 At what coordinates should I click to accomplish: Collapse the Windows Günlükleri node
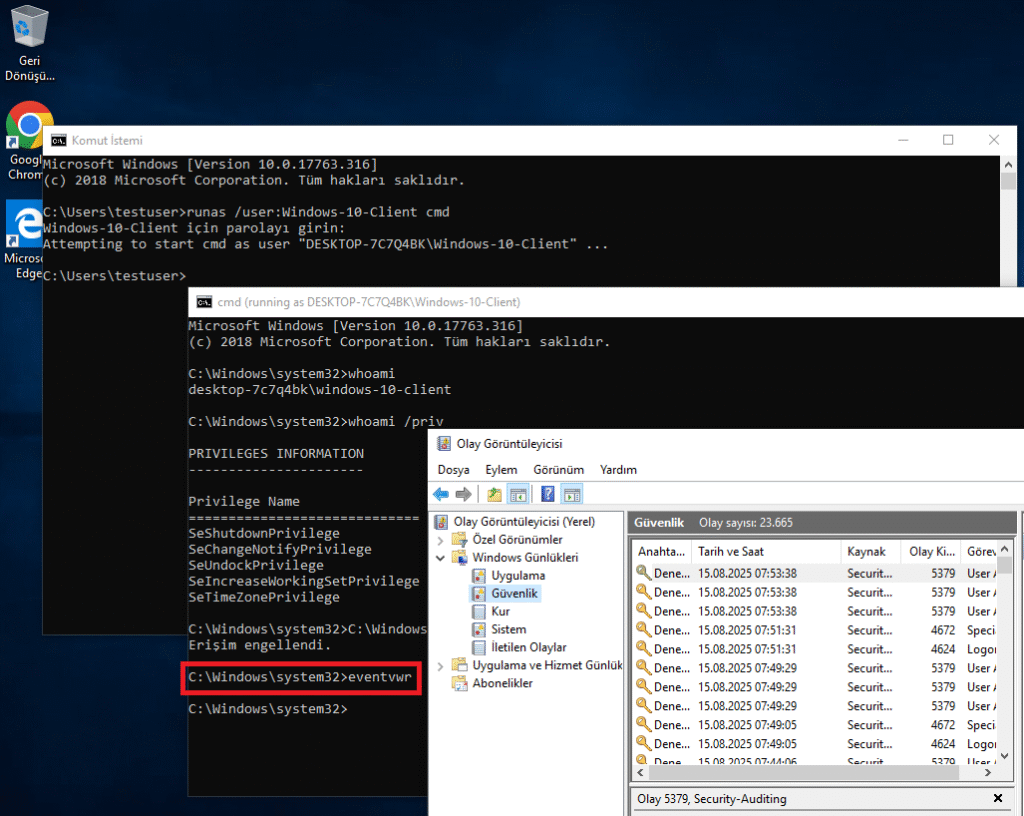click(x=440, y=557)
